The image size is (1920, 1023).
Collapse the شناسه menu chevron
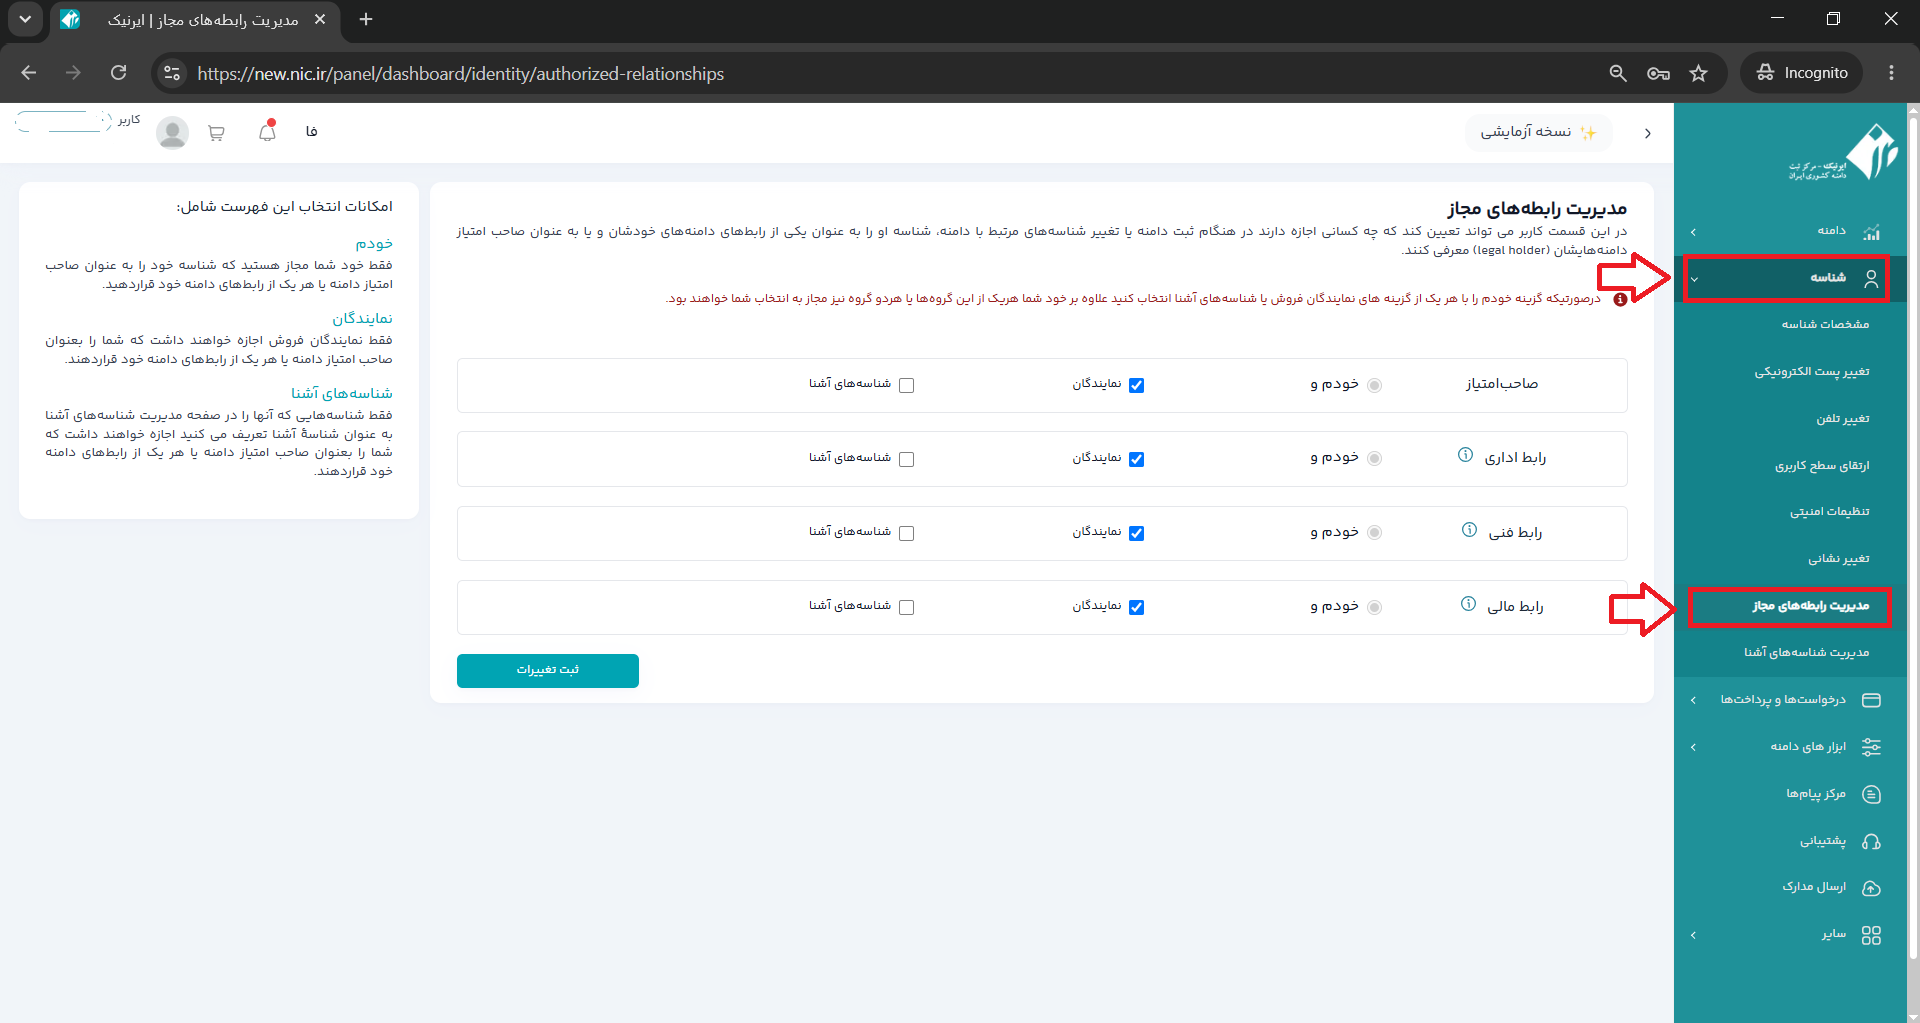point(1694,279)
